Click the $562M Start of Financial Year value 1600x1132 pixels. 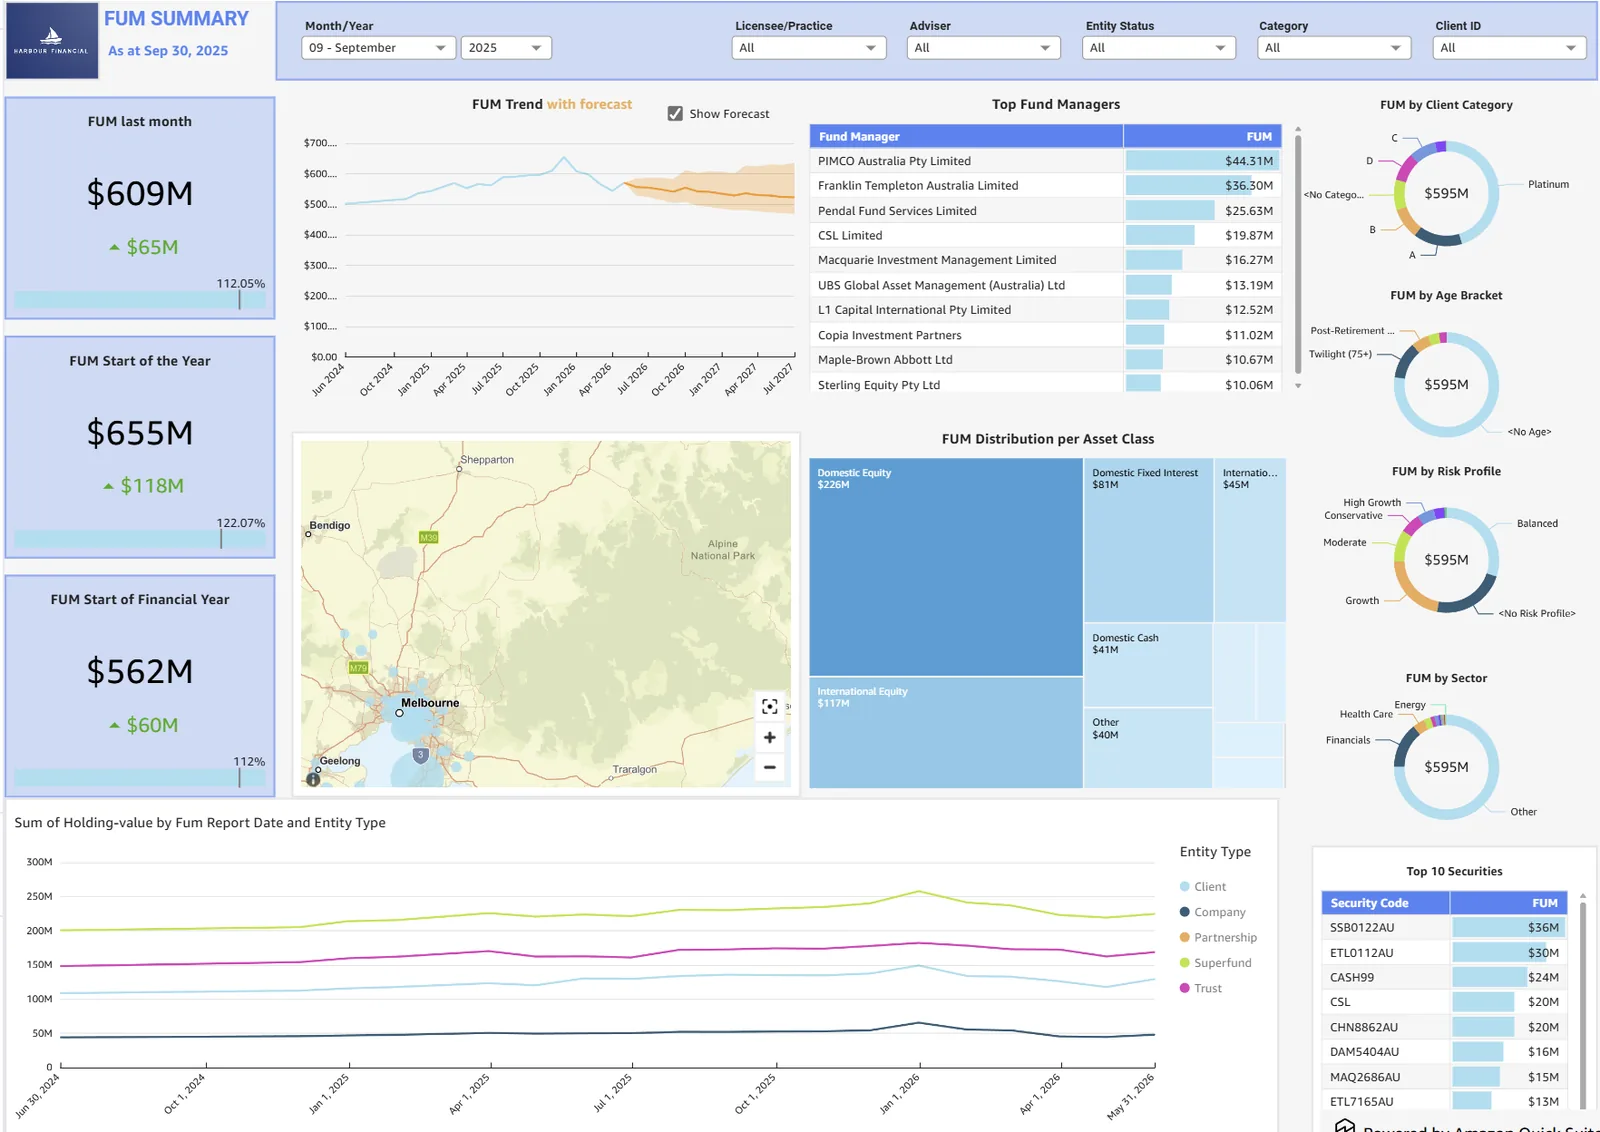pos(140,672)
